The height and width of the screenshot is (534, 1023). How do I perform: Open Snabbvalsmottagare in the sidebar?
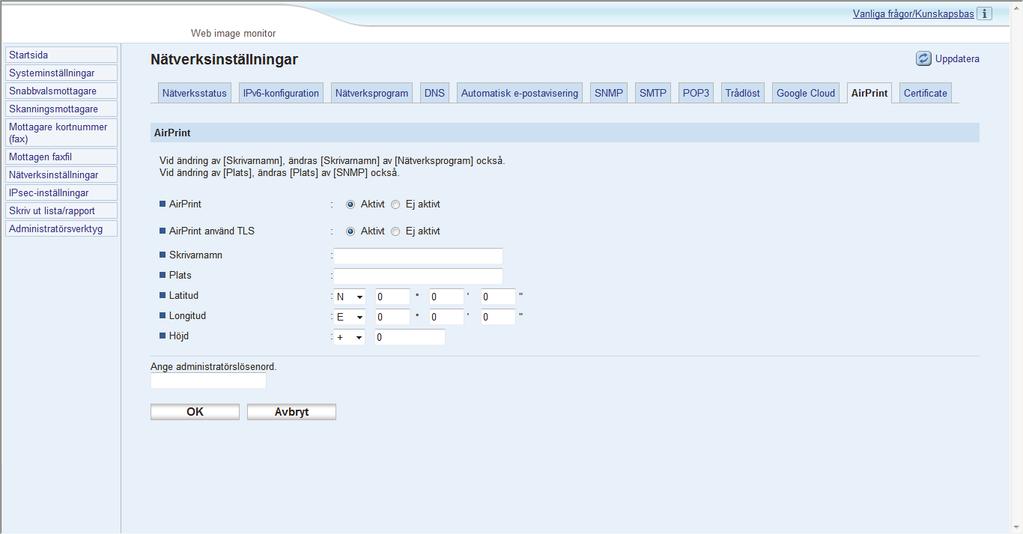point(61,91)
